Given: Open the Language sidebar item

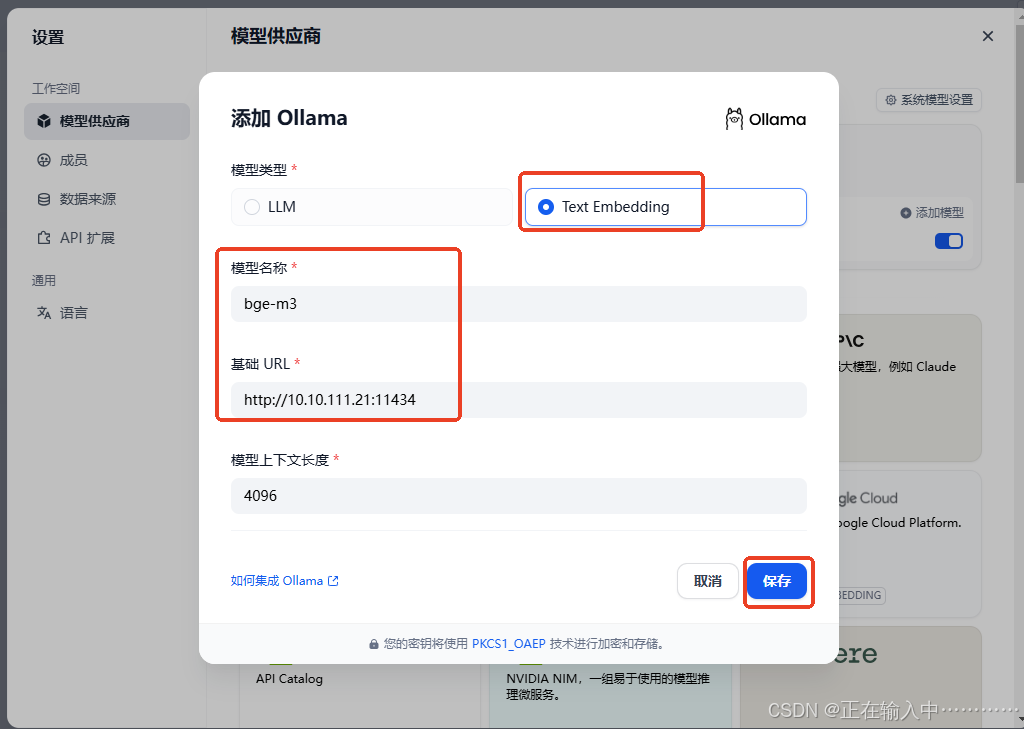Looking at the screenshot, I should [x=107, y=313].
